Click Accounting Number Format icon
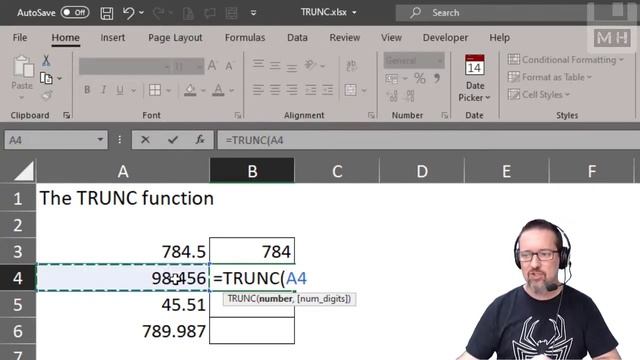The width and height of the screenshot is (640, 360). click(391, 78)
